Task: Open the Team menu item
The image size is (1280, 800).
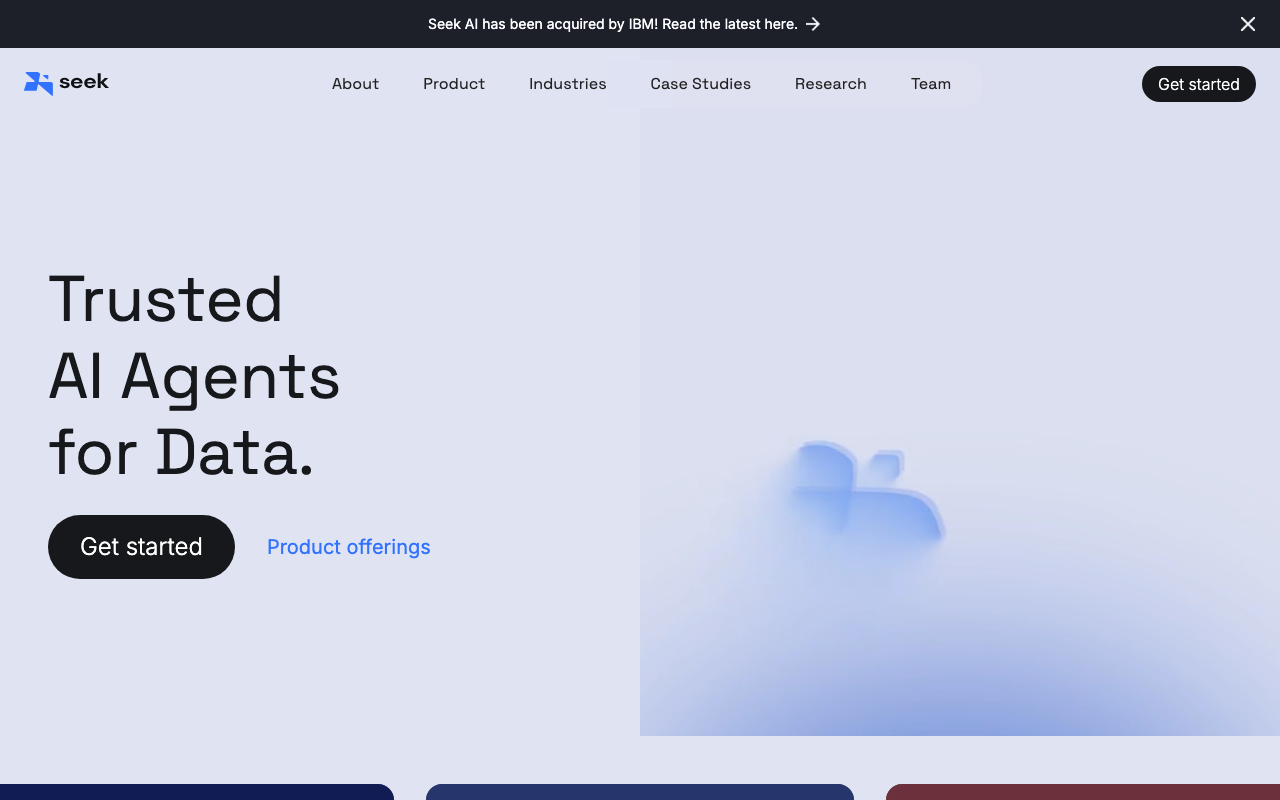Action: (931, 84)
